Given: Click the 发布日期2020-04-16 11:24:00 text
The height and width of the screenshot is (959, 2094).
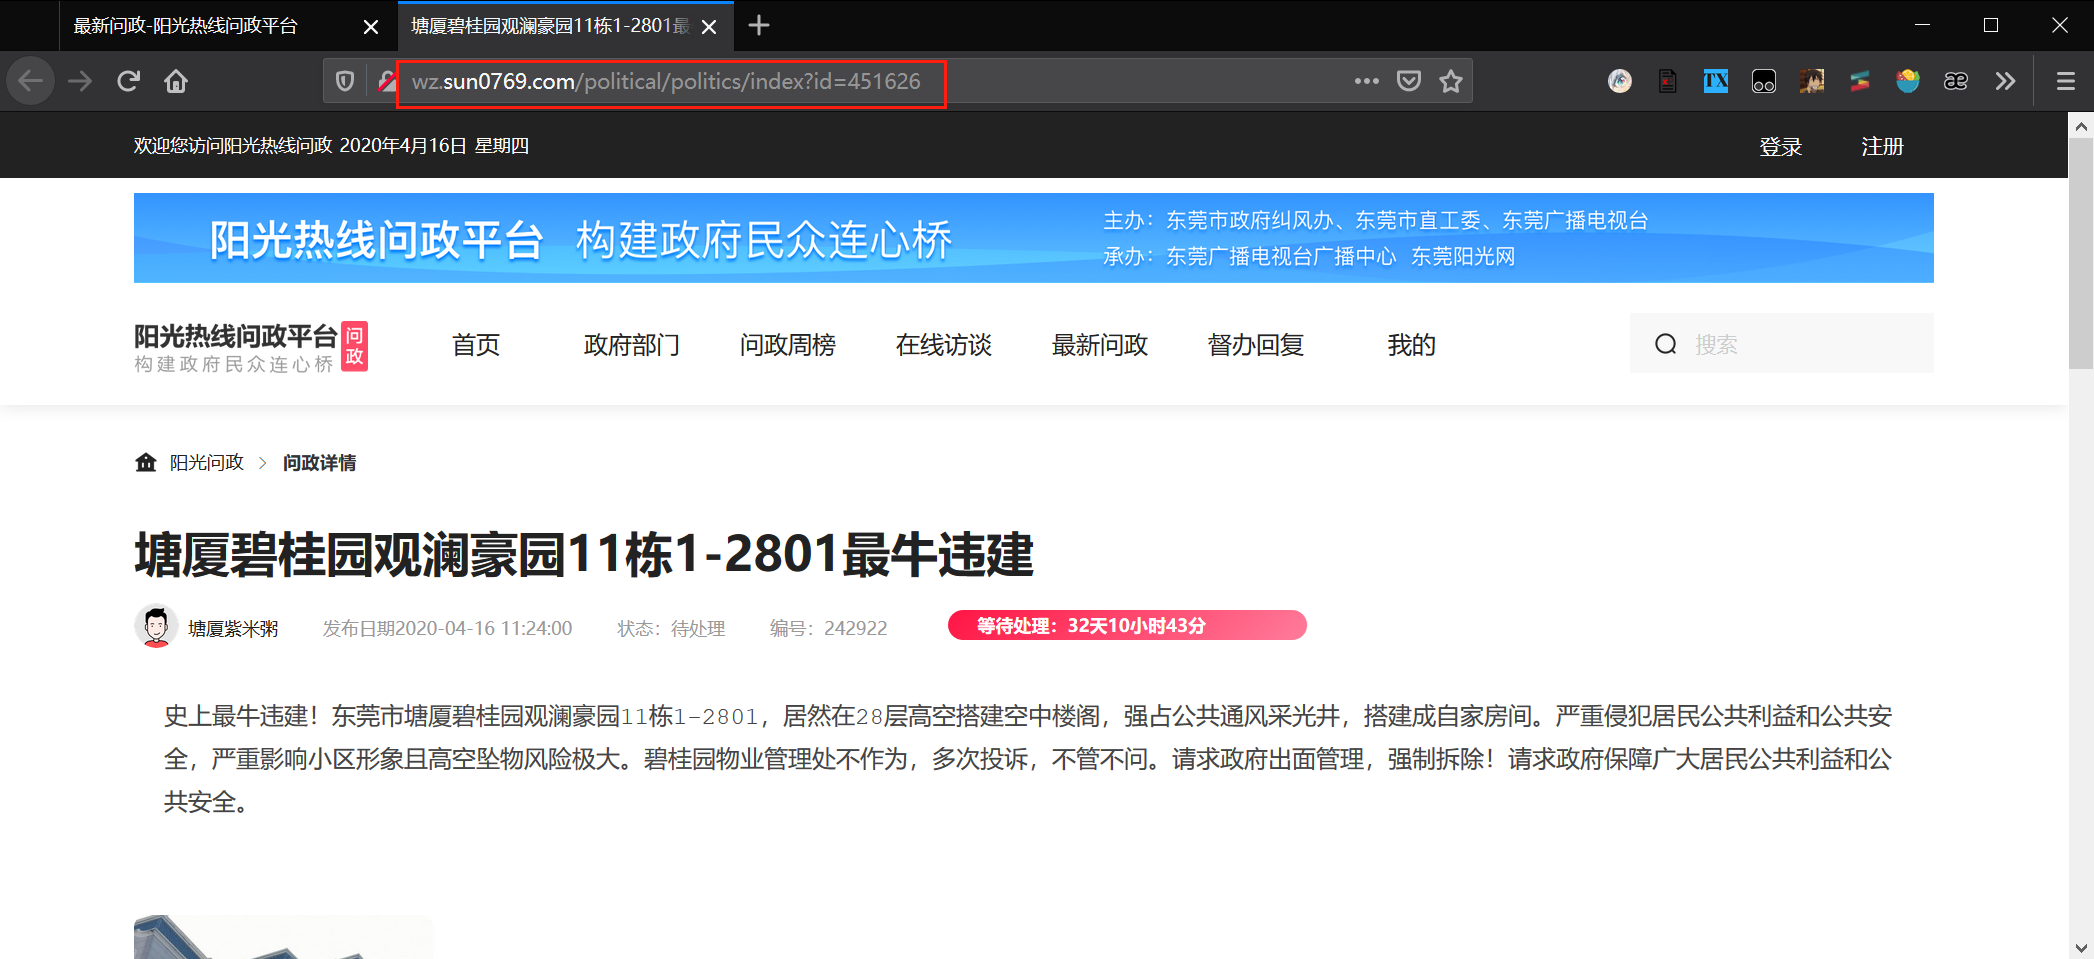Looking at the screenshot, I should coord(447,628).
